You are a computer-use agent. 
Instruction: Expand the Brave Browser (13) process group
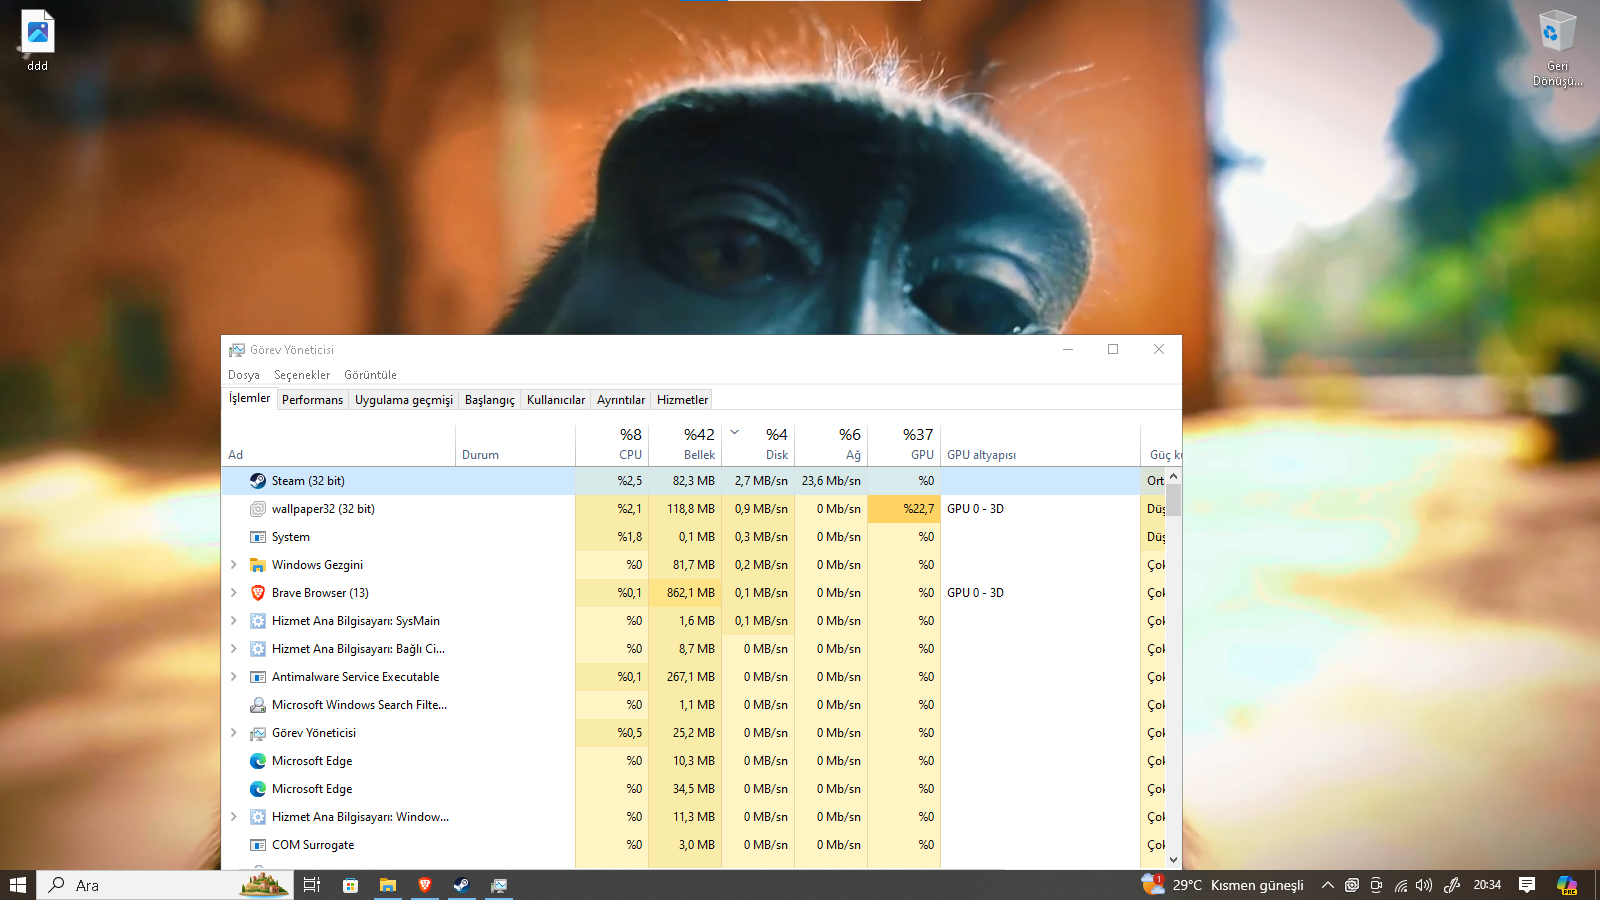pyautogui.click(x=234, y=593)
